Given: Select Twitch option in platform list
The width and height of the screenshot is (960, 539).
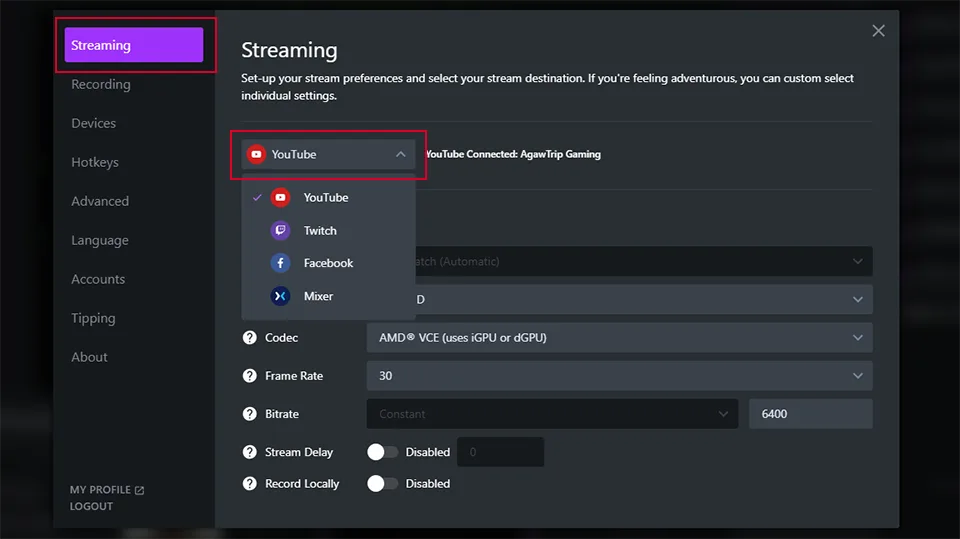Looking at the screenshot, I should click(328, 230).
